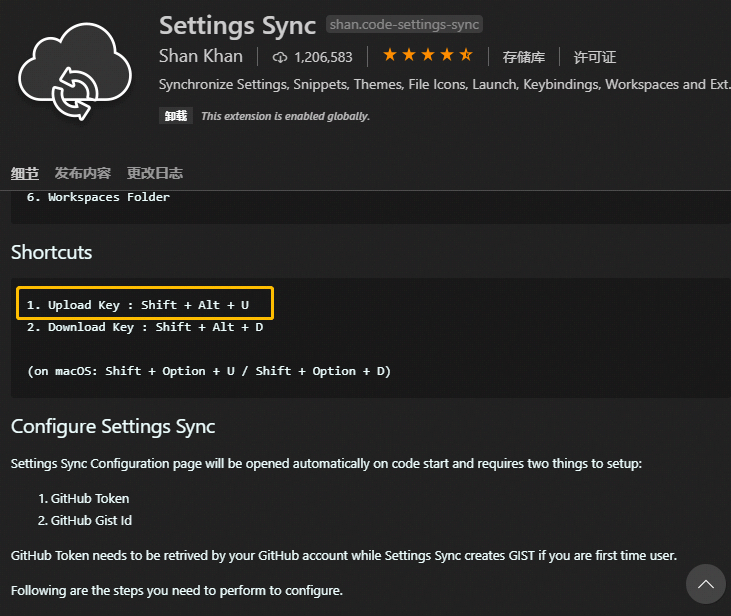The height and width of the screenshot is (616, 731).
Task: Click the Upload Key shortcut line
Action: [x=138, y=305]
